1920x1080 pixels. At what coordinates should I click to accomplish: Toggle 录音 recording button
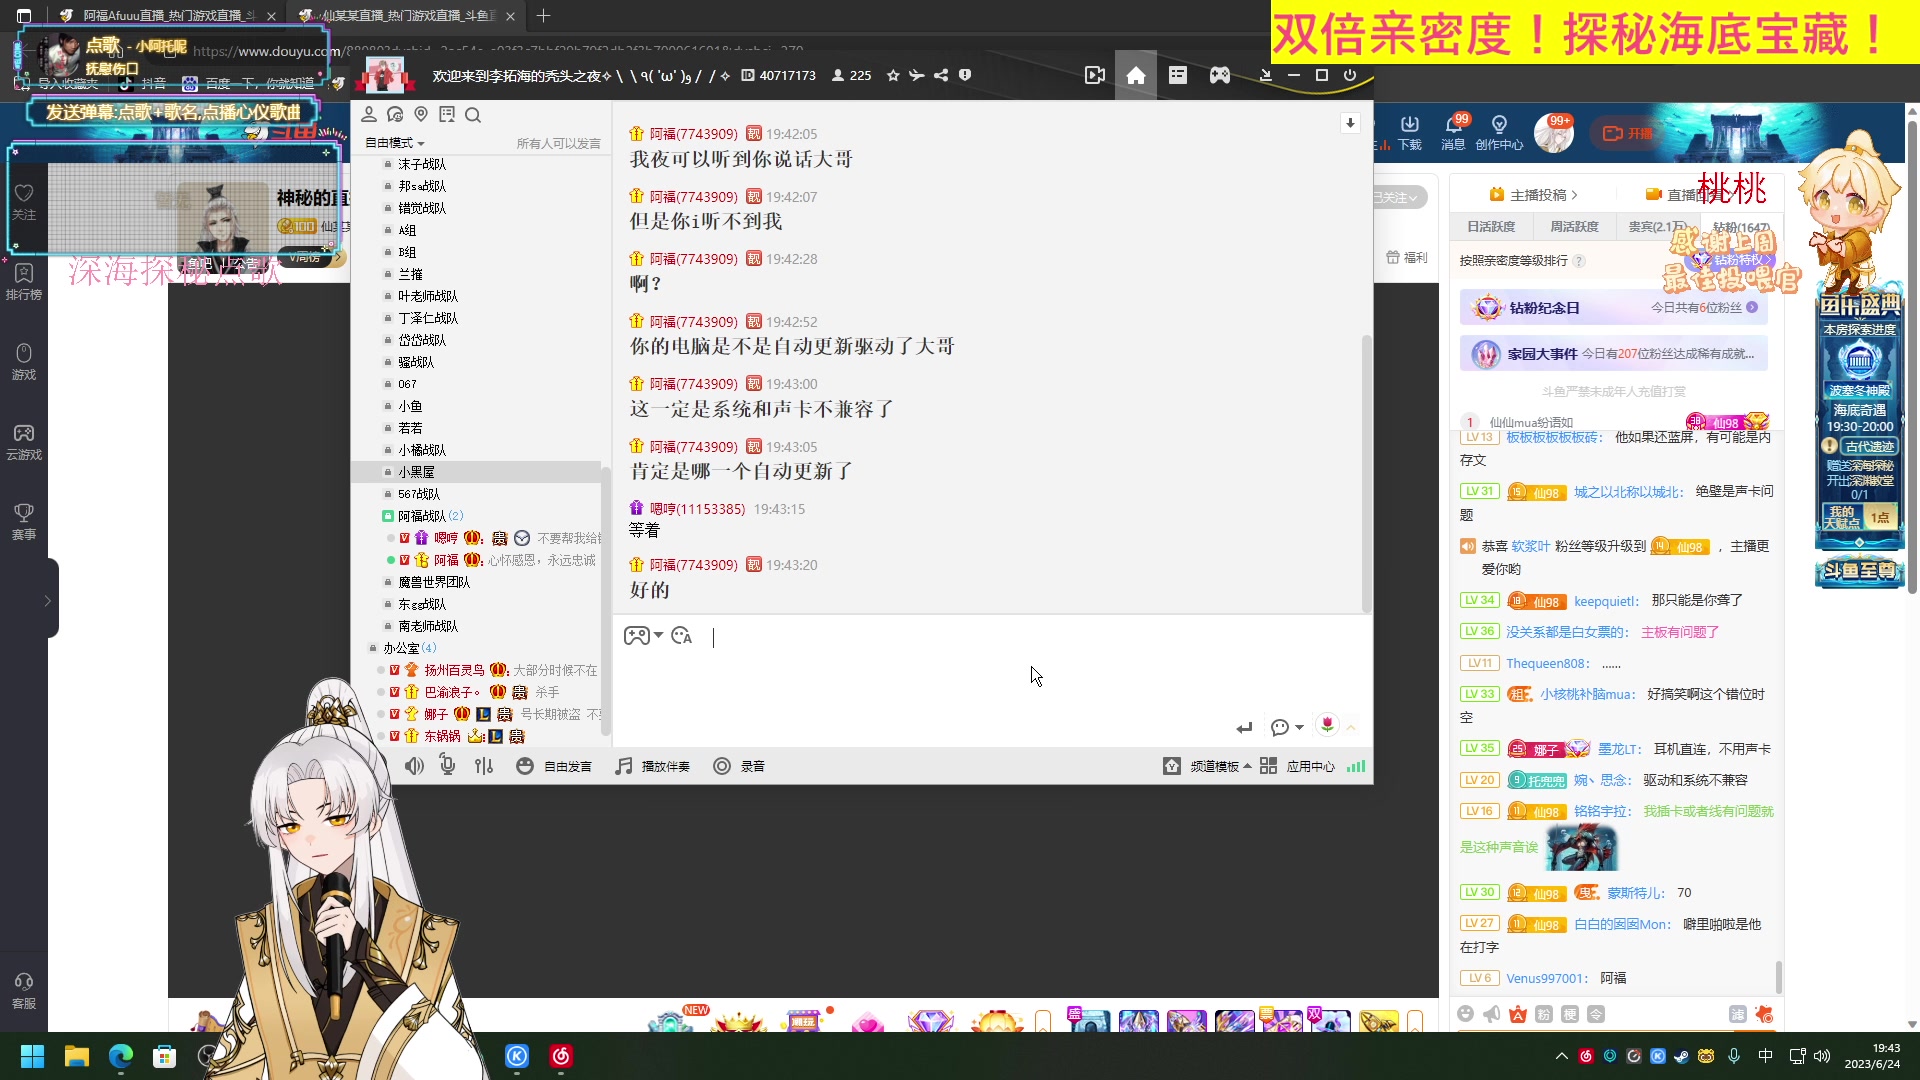739,766
